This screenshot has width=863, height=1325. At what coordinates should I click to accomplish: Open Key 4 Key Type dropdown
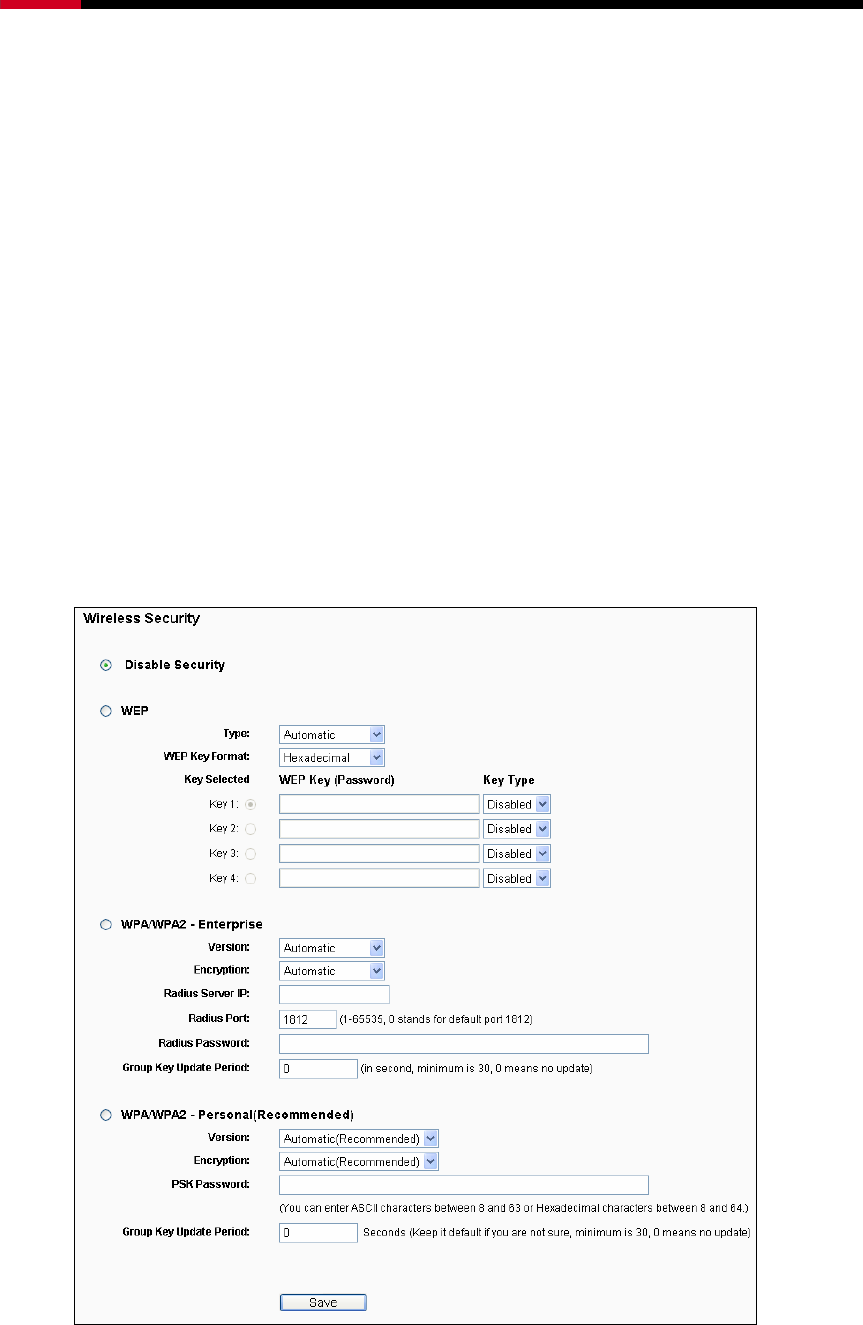pyautogui.click(x=517, y=879)
